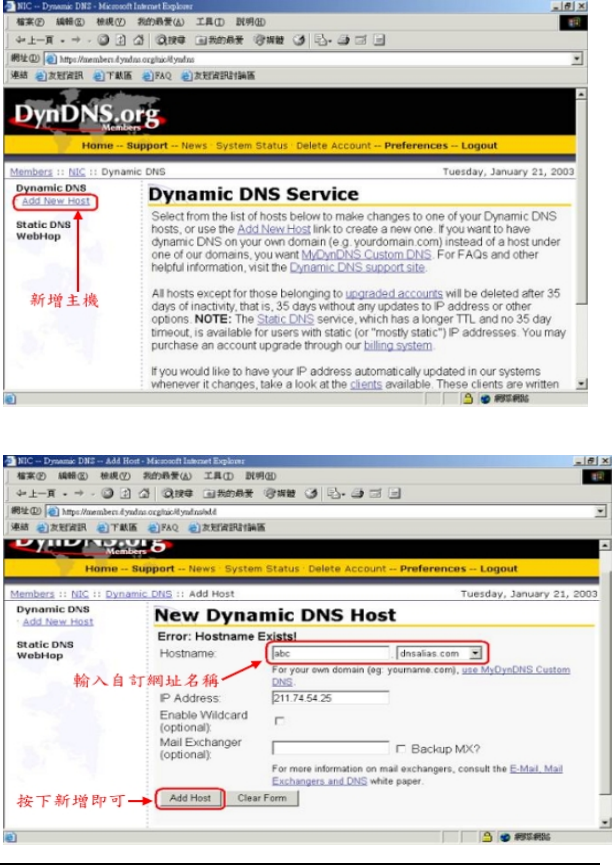Image resolution: width=612 pixels, height=865 pixels.
Task: Click History icon in upper Dynamic DNS window
Action: pos(299,40)
